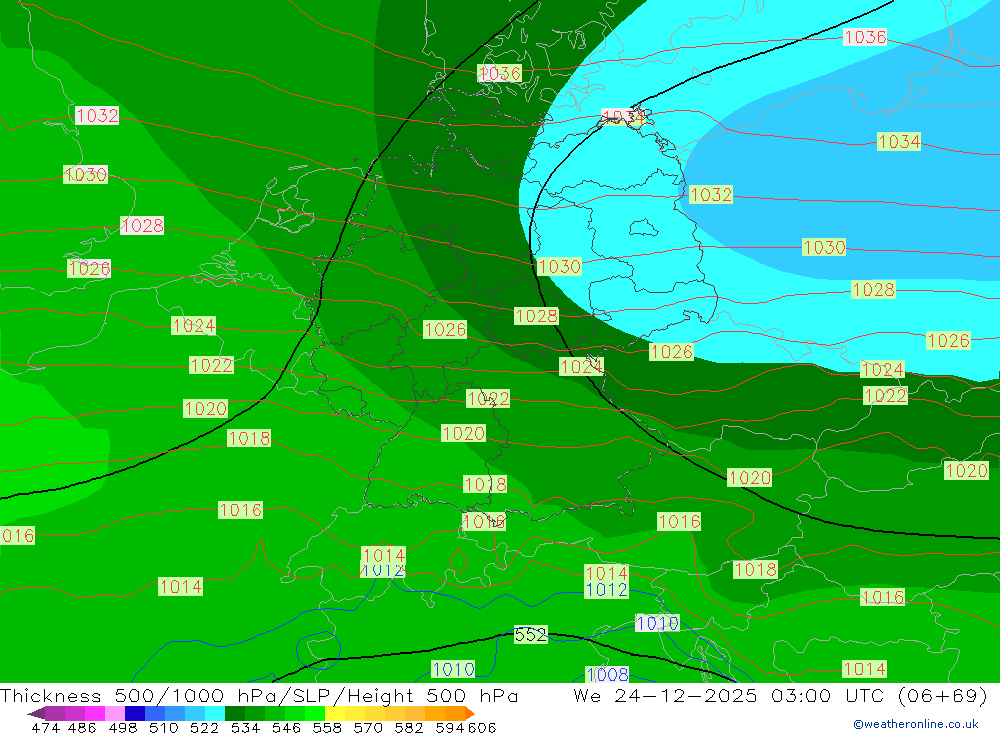
Task: Click the 'We 24-12-2025 03:00 UTC (06+69)' timestamp
Action: pos(780,695)
